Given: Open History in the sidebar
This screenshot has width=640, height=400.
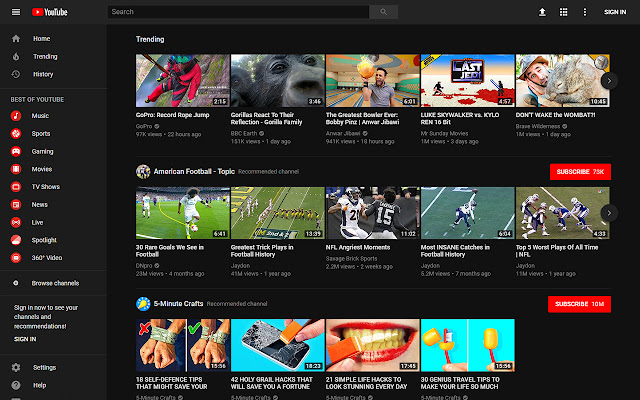Looking at the screenshot, I should tap(43, 74).
